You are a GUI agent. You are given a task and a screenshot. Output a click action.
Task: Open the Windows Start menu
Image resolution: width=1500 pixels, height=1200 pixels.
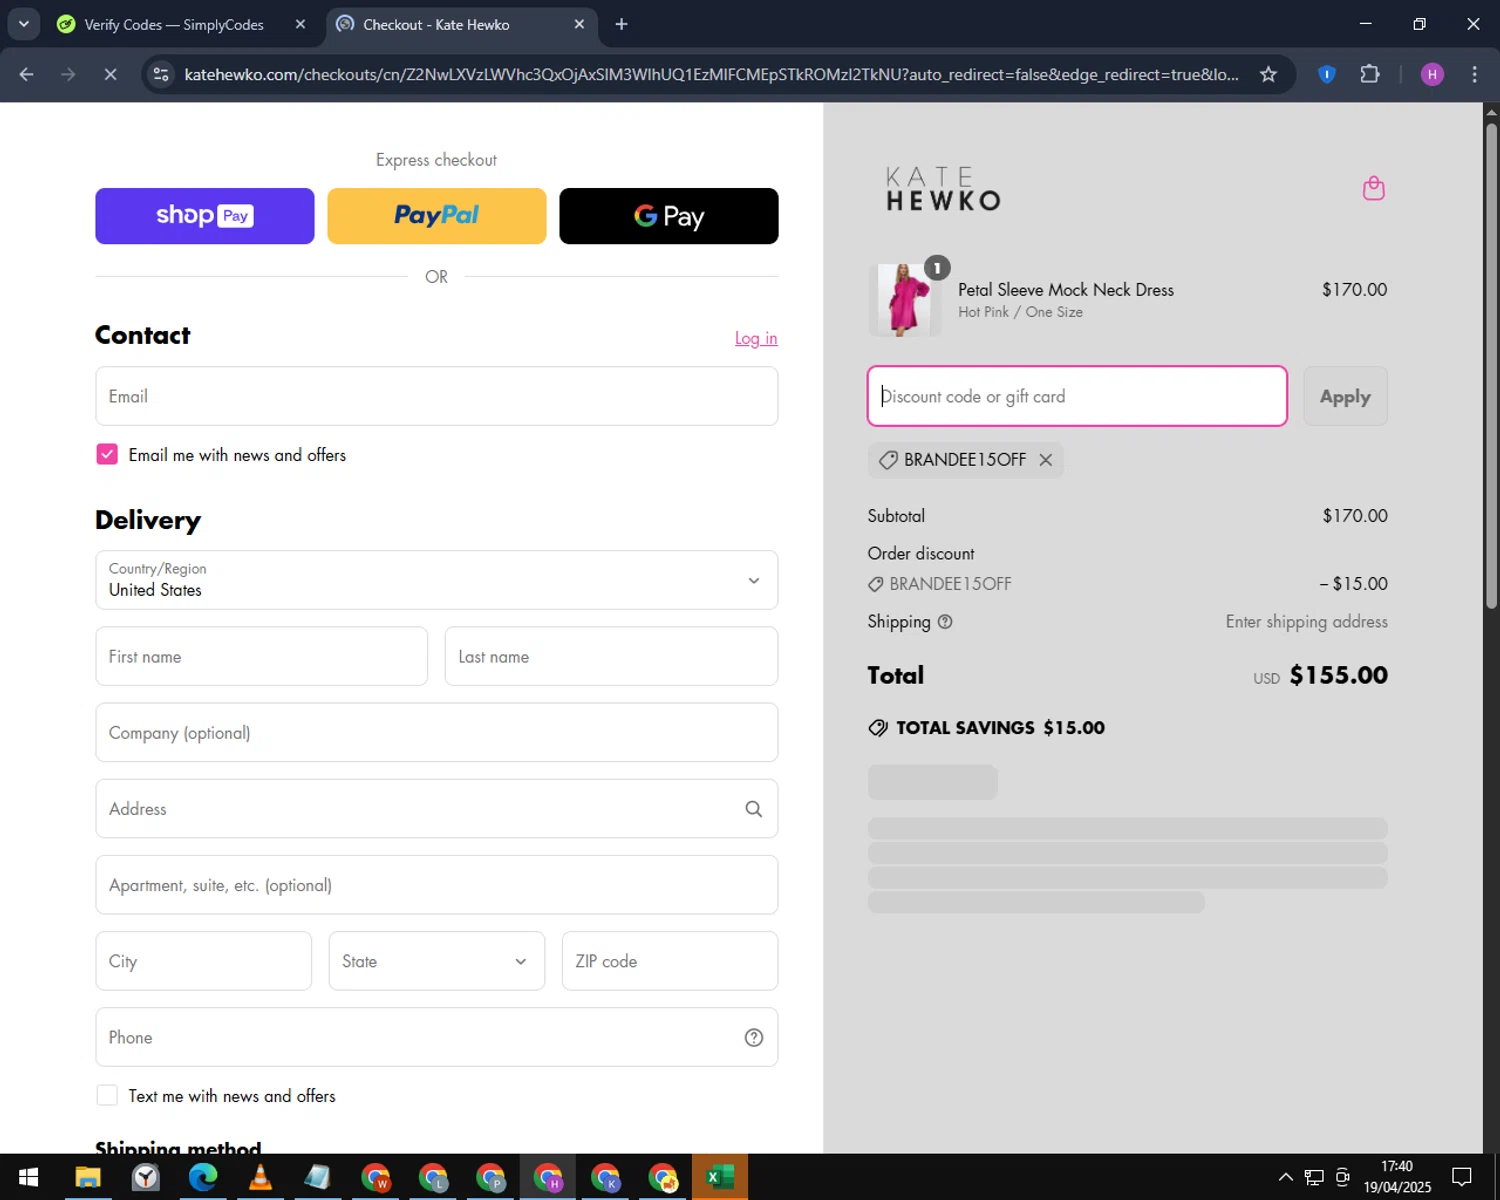click(28, 1177)
